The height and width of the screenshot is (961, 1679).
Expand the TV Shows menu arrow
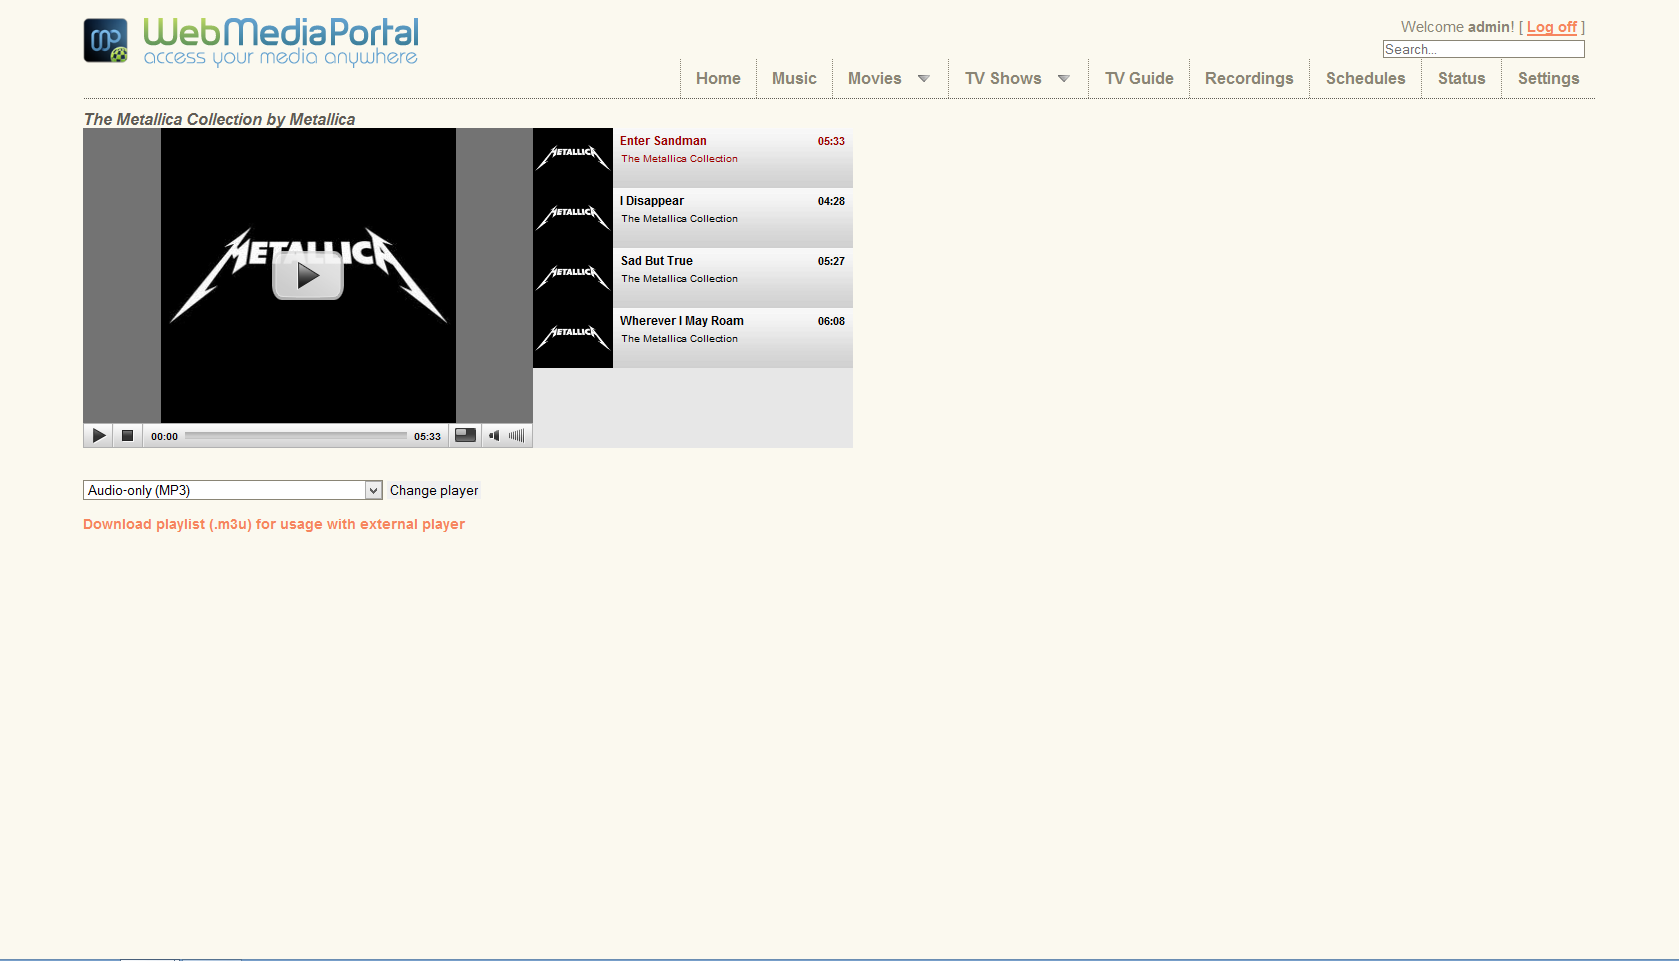[1064, 79]
